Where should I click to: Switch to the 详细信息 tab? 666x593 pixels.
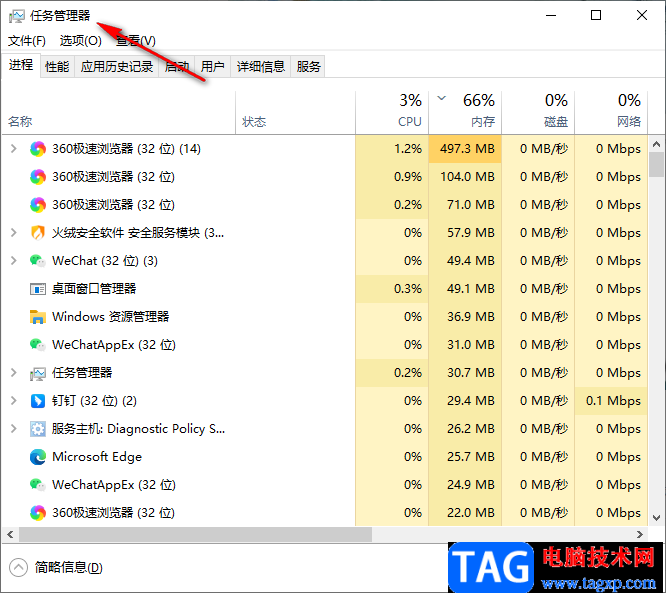(x=260, y=67)
